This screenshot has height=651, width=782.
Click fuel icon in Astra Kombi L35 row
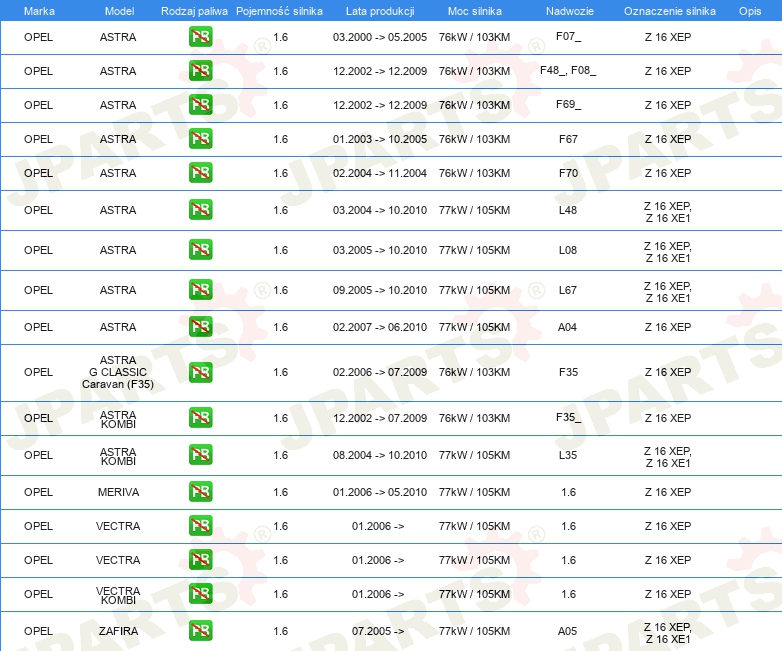[200, 455]
